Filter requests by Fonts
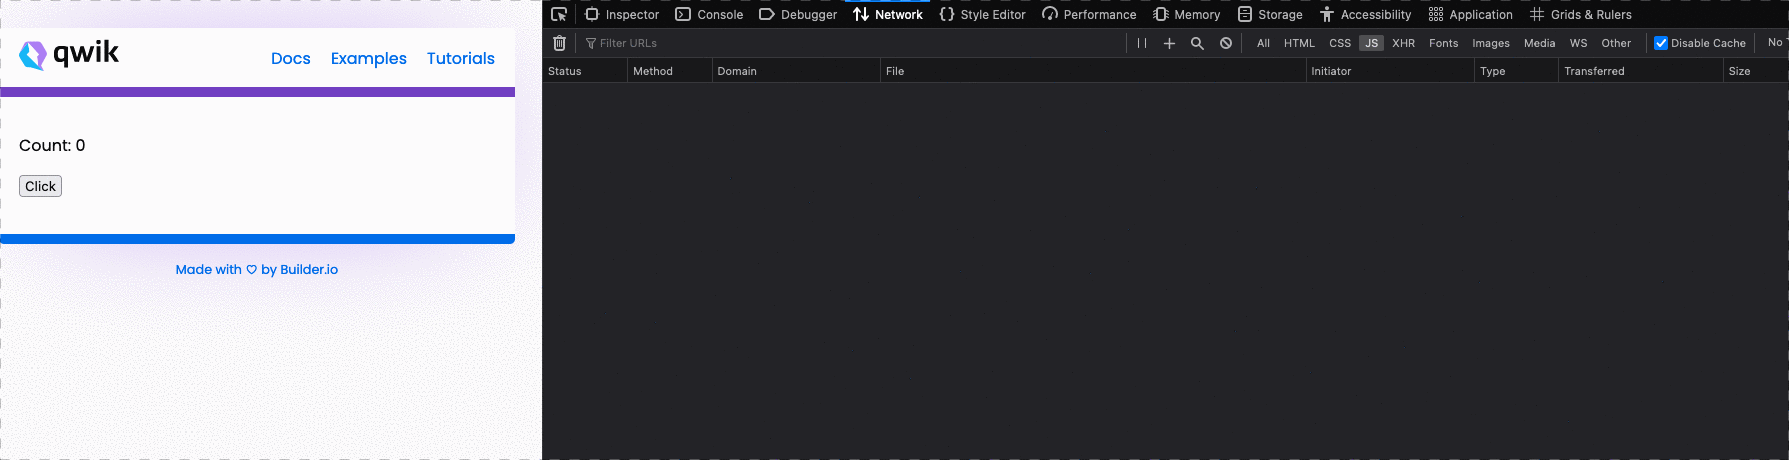The height and width of the screenshot is (460, 1789). [x=1443, y=43]
